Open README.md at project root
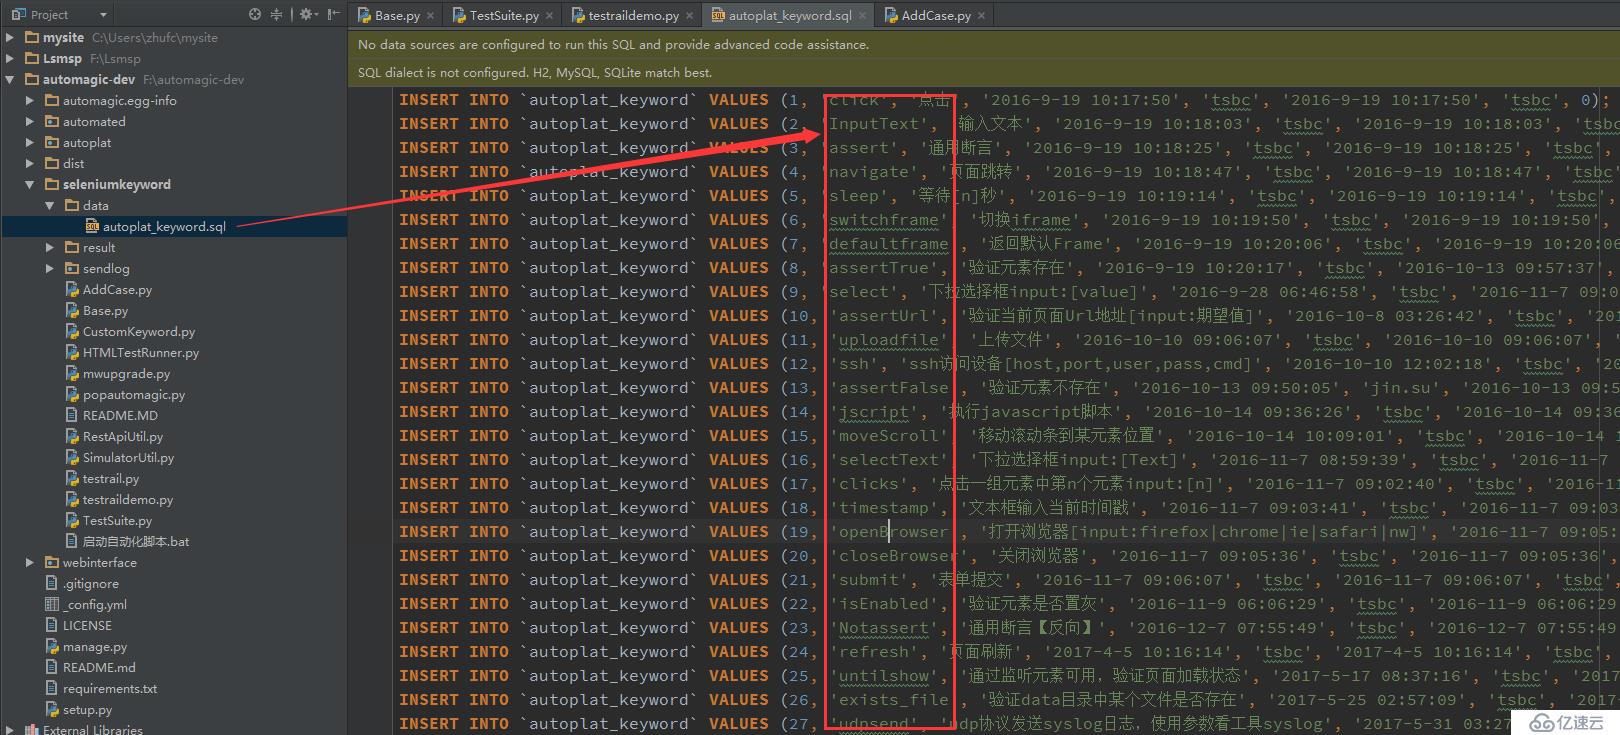This screenshot has height=735, width=1620. [x=98, y=667]
